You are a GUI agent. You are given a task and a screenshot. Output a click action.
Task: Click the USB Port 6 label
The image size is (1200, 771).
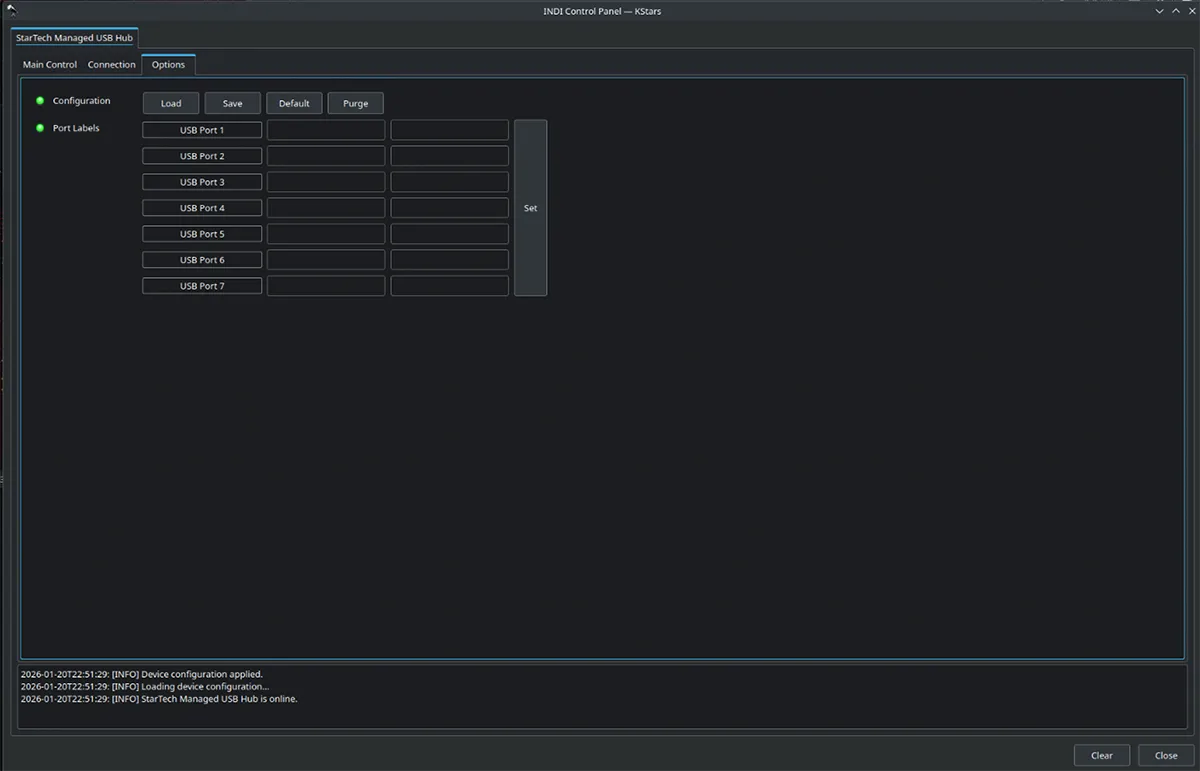(x=202, y=260)
